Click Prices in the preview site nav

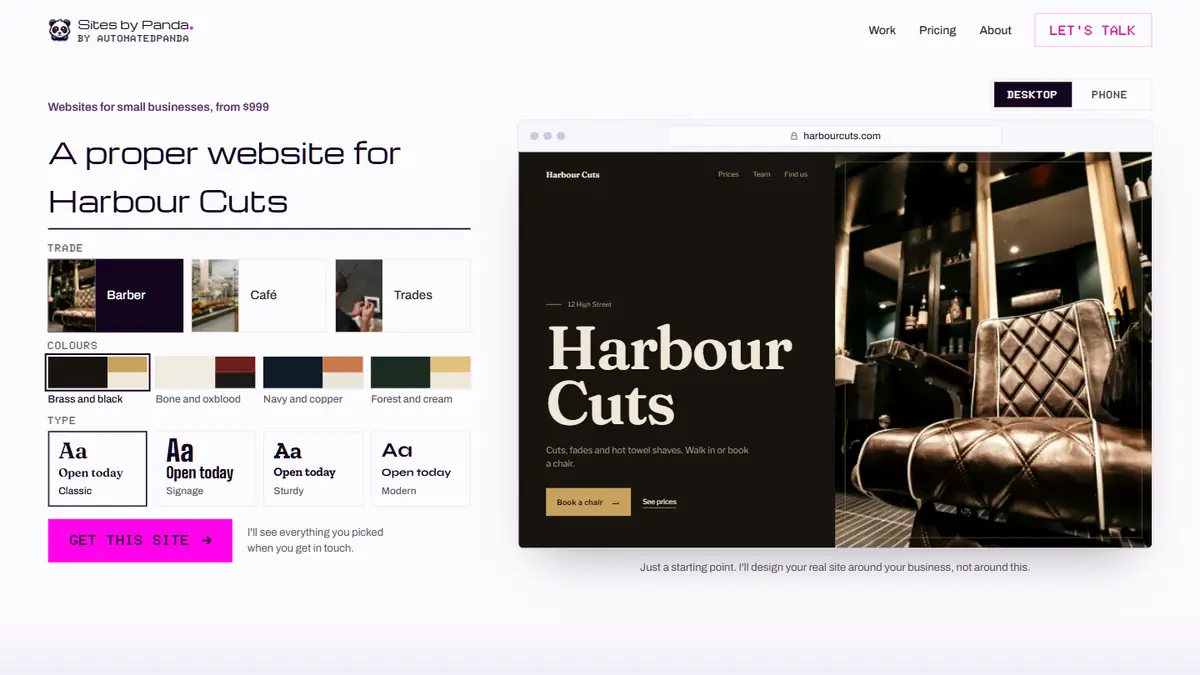[x=728, y=175]
